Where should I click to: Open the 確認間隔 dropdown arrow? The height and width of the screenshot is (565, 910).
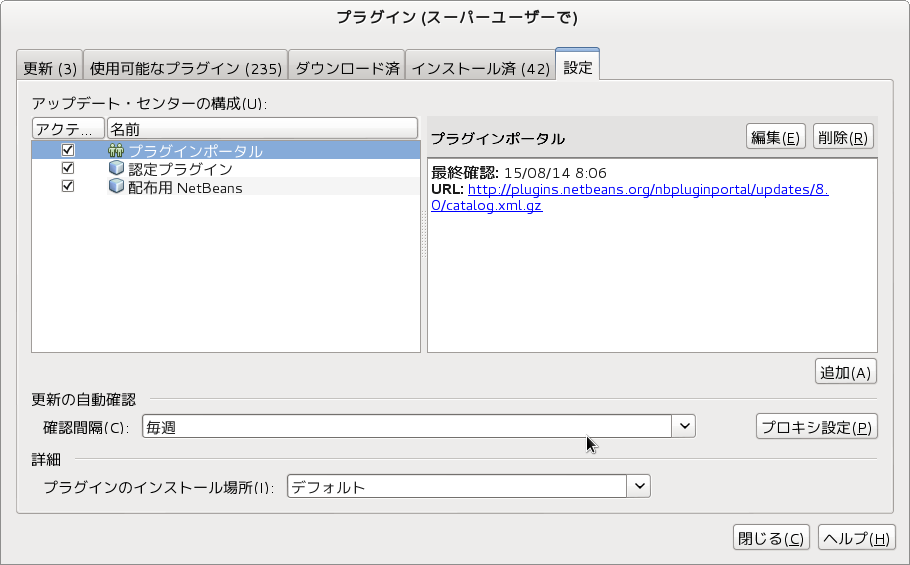pyautogui.click(x=684, y=426)
